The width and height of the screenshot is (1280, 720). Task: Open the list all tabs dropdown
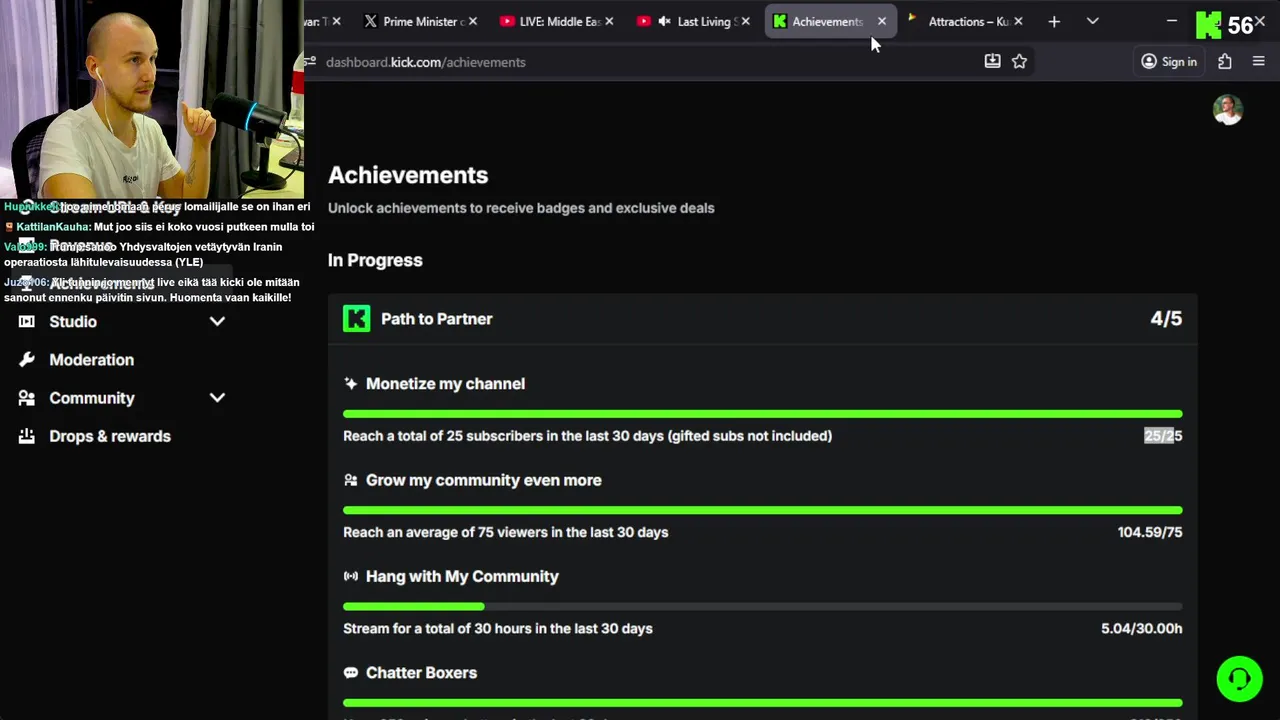(1092, 21)
